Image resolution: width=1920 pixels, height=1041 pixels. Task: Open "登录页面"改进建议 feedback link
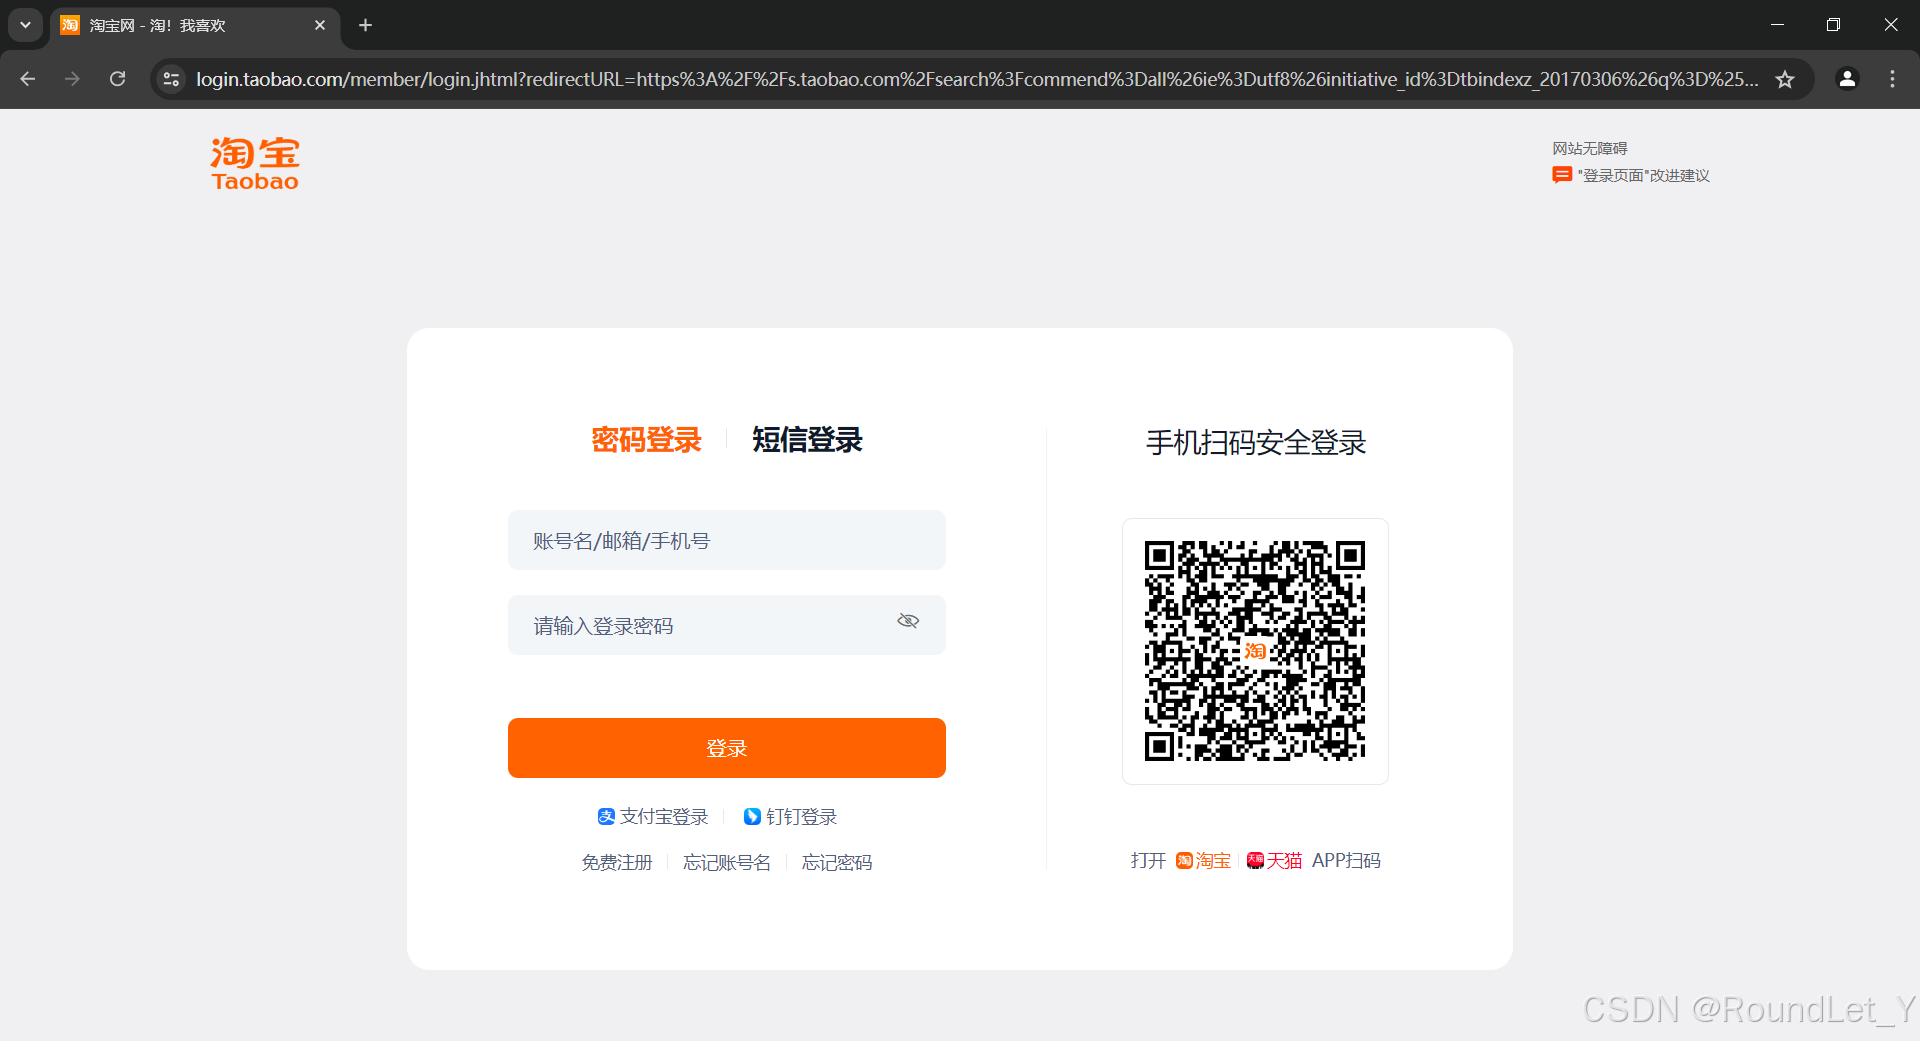pyautogui.click(x=1631, y=175)
